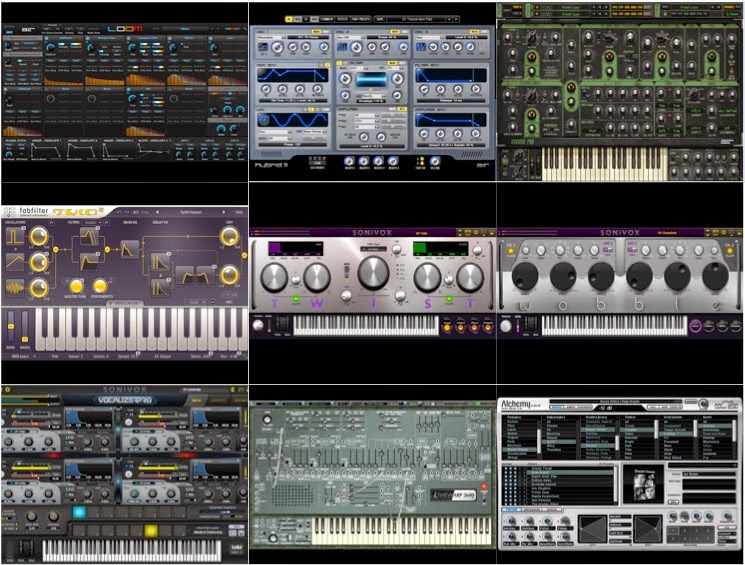Click the Wheel slider handle in Twin 2

[25, 339]
